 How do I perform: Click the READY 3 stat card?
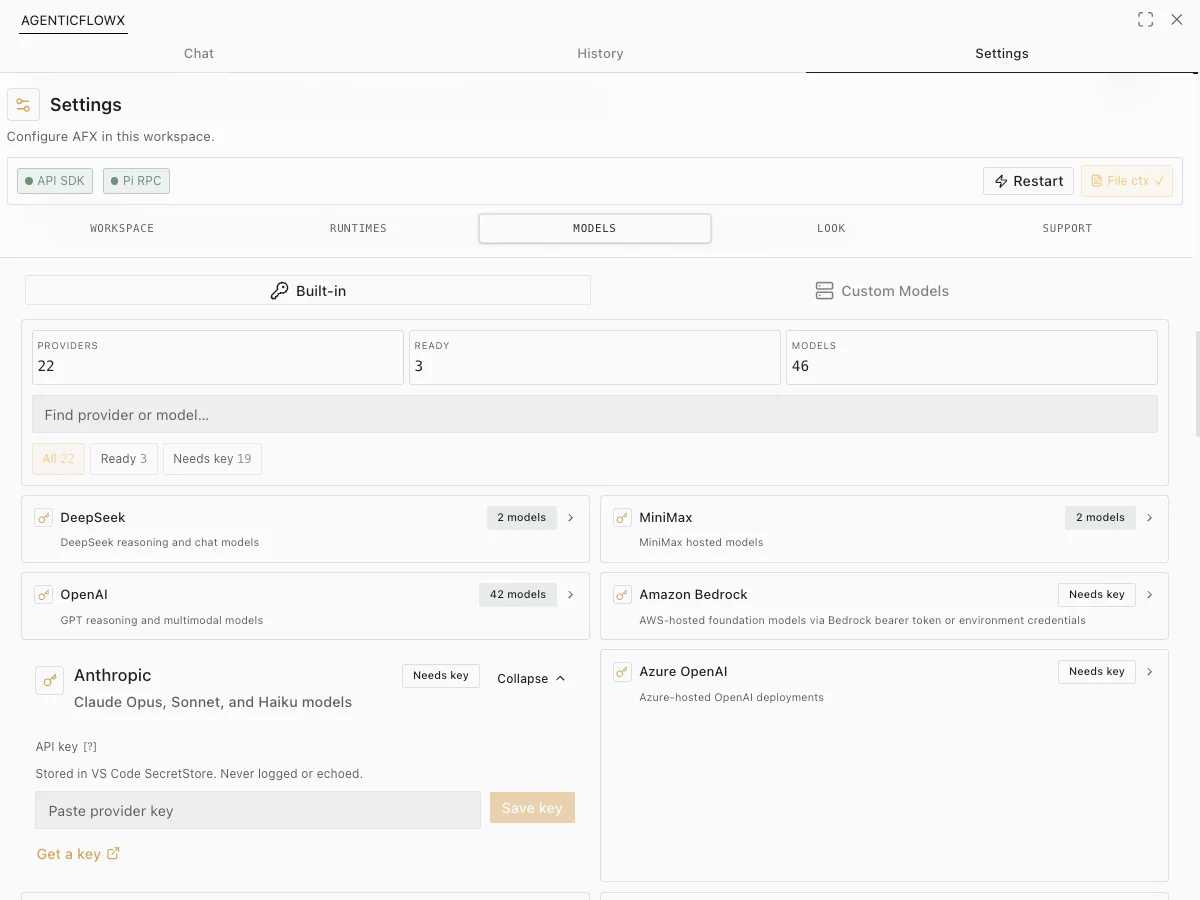tap(595, 358)
